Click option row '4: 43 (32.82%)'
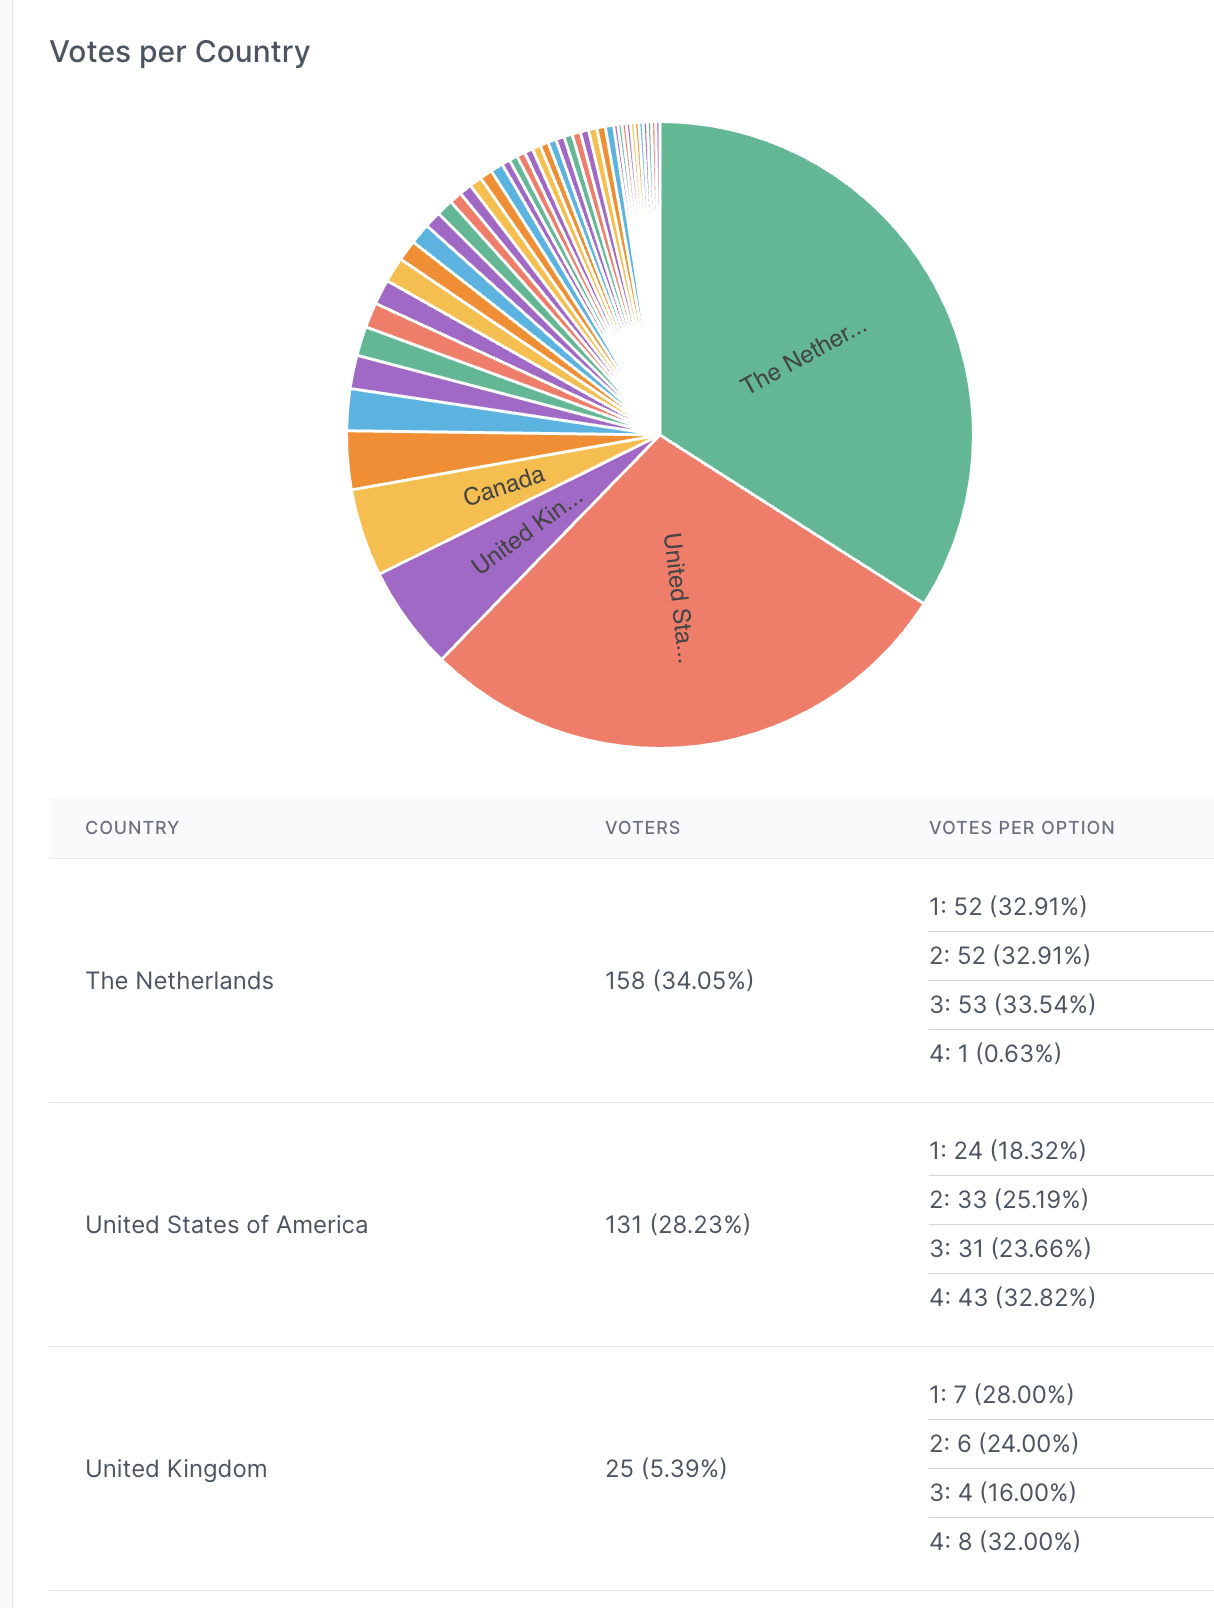Viewport: 1214px width, 1608px height. click(x=1071, y=1298)
